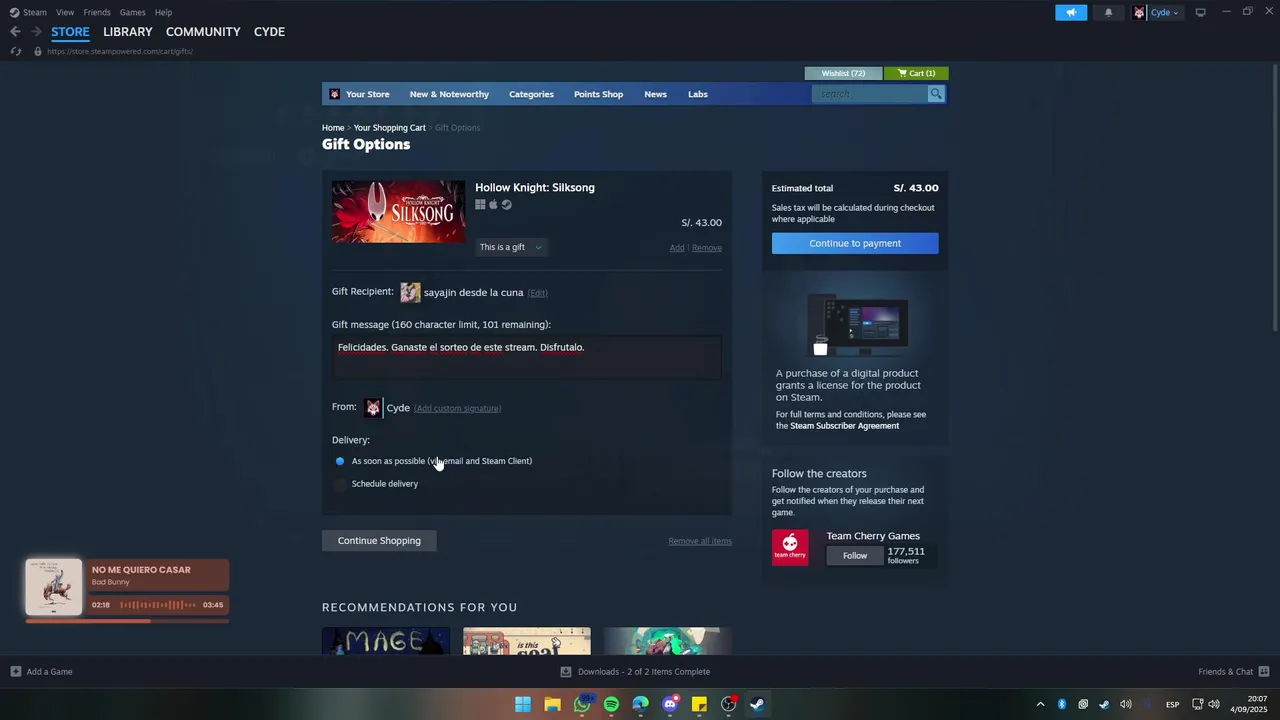
Task: Click the Steam icon in the taskbar
Action: (758, 704)
